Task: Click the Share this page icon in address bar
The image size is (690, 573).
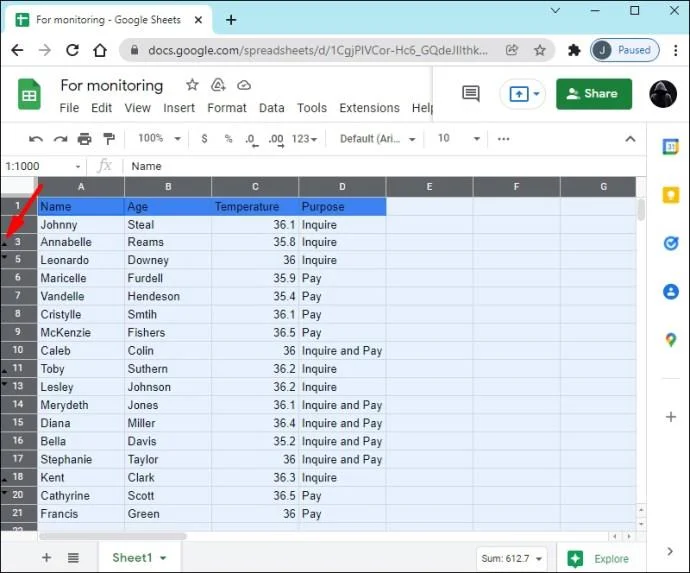Action: point(511,50)
